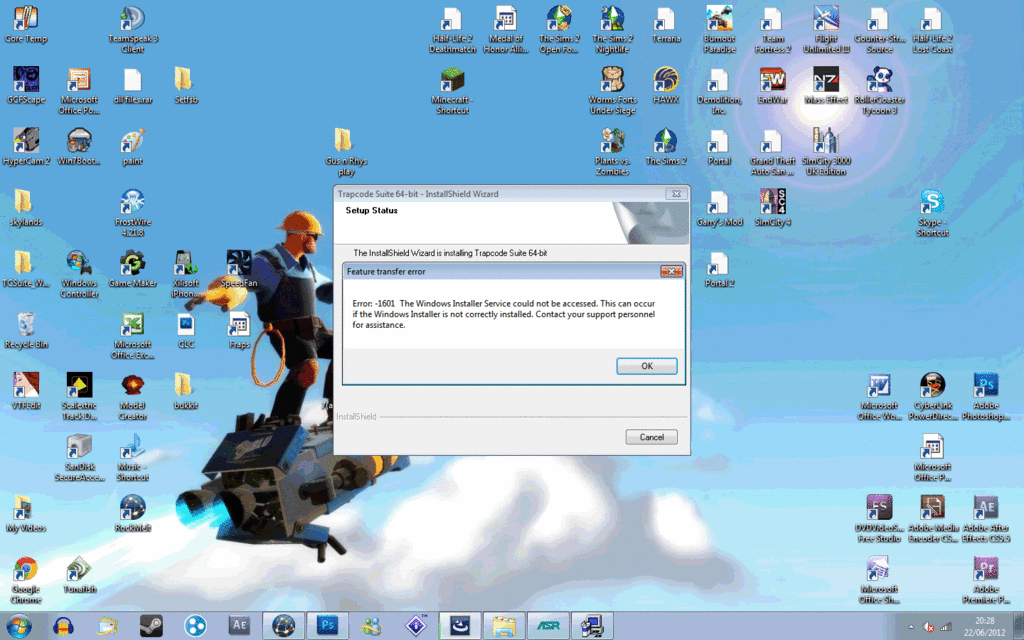This screenshot has width=1024, height=640.
Task: Open File Explorer folder in taskbar
Action: point(504,626)
